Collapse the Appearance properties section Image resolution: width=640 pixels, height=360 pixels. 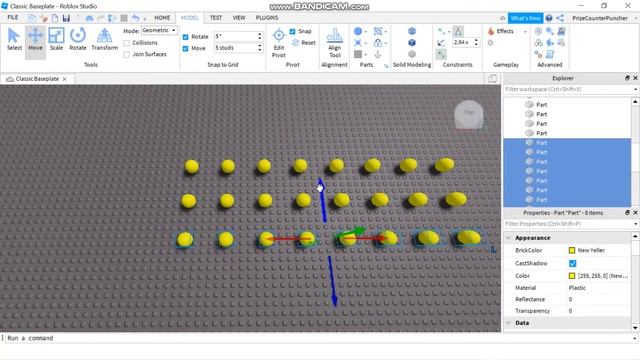click(509, 238)
